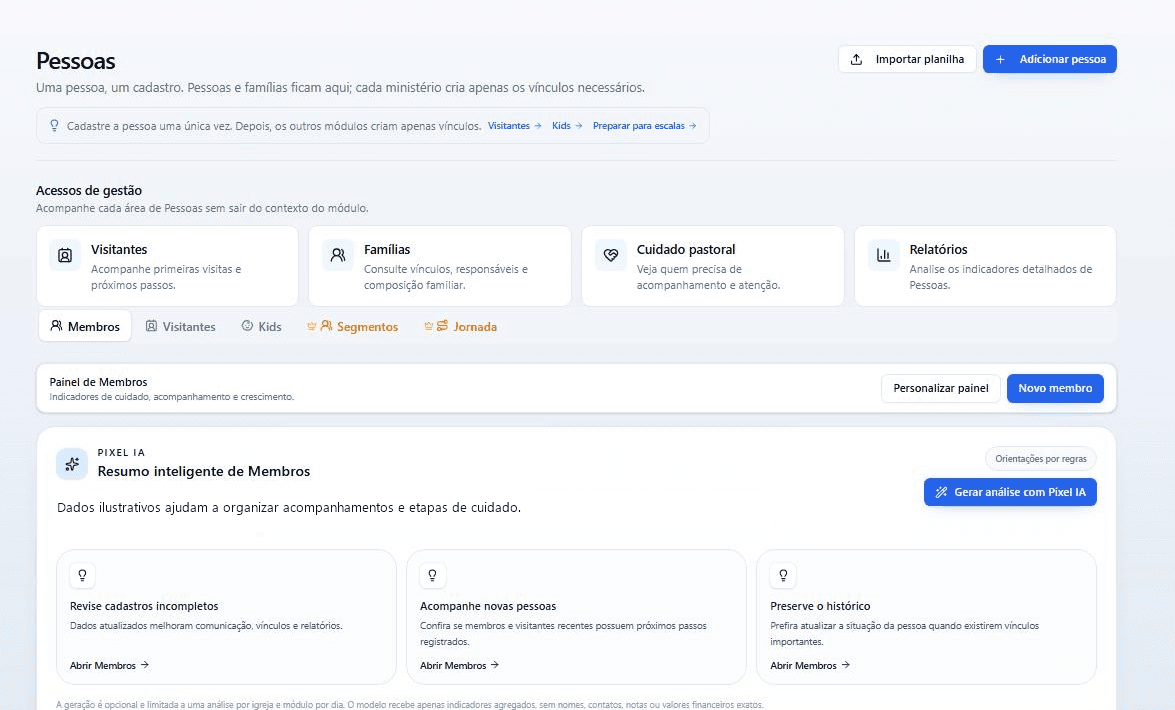Click the lightbulb icon in Preserve o histórico
The image size is (1175, 710).
pyautogui.click(x=783, y=575)
